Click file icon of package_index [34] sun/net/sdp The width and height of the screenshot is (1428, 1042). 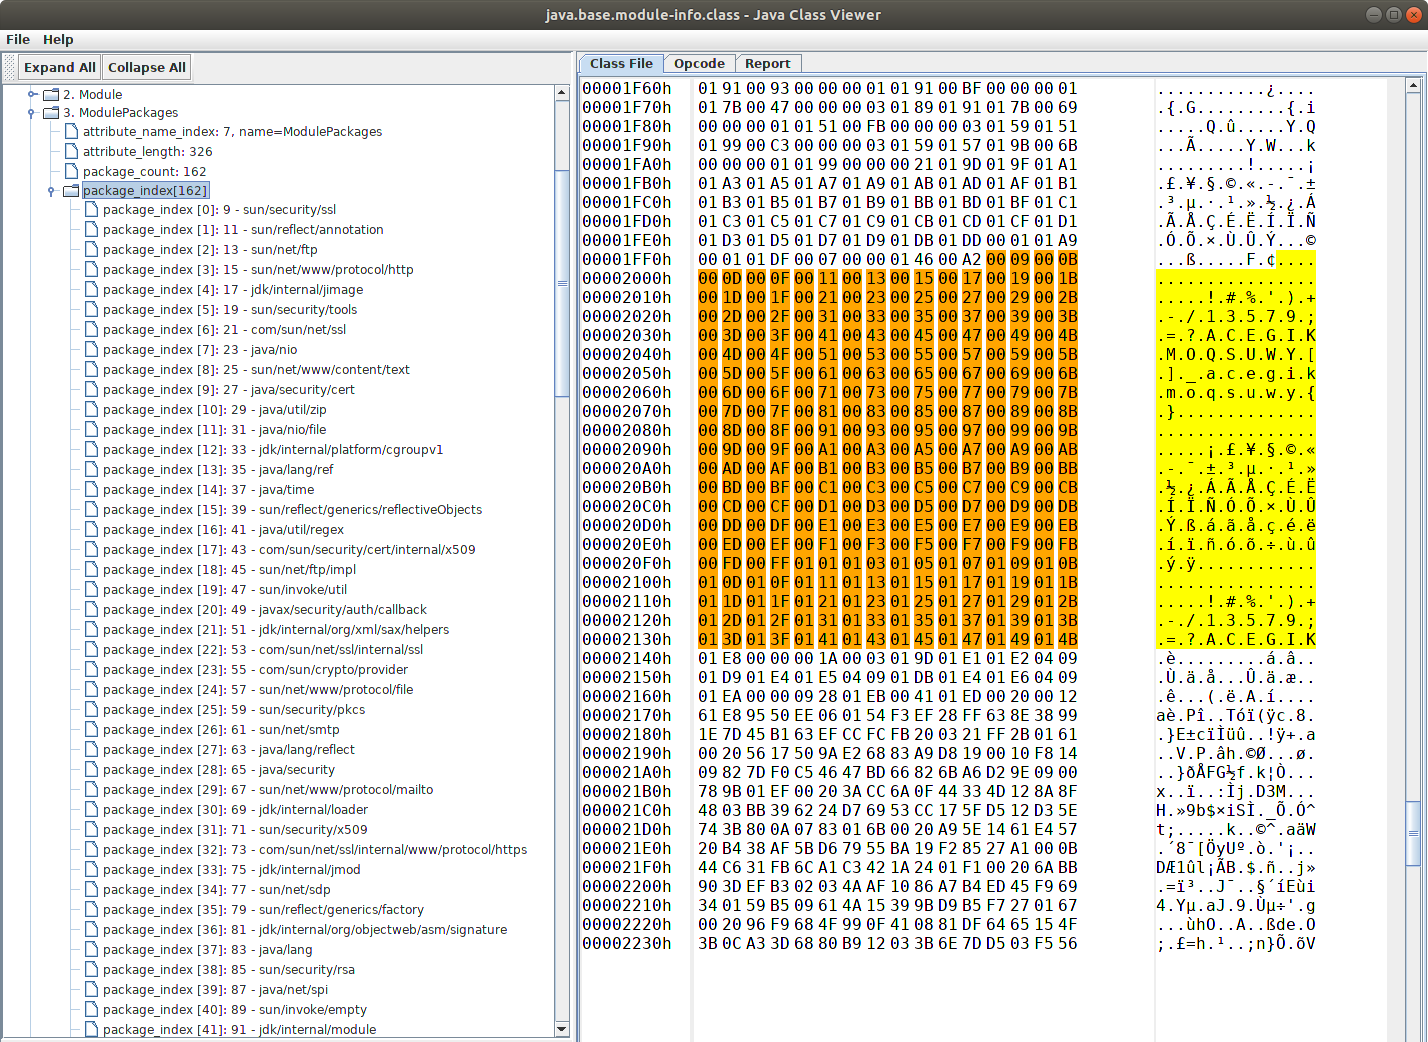click(91, 889)
